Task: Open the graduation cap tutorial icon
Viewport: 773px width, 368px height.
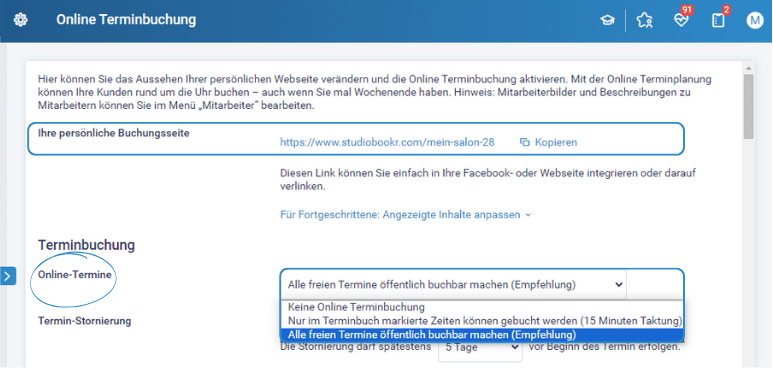Action: [x=607, y=20]
